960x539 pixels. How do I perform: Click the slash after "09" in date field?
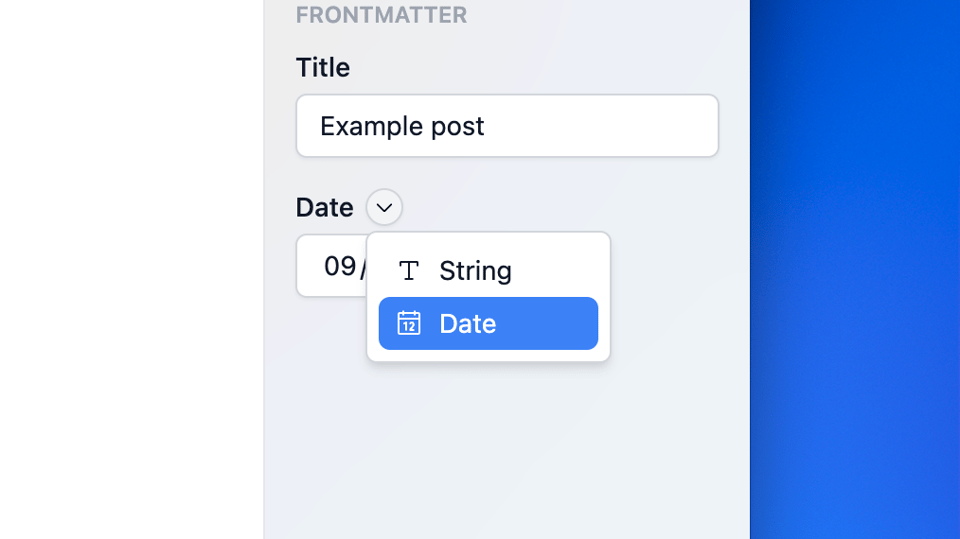[363, 268]
